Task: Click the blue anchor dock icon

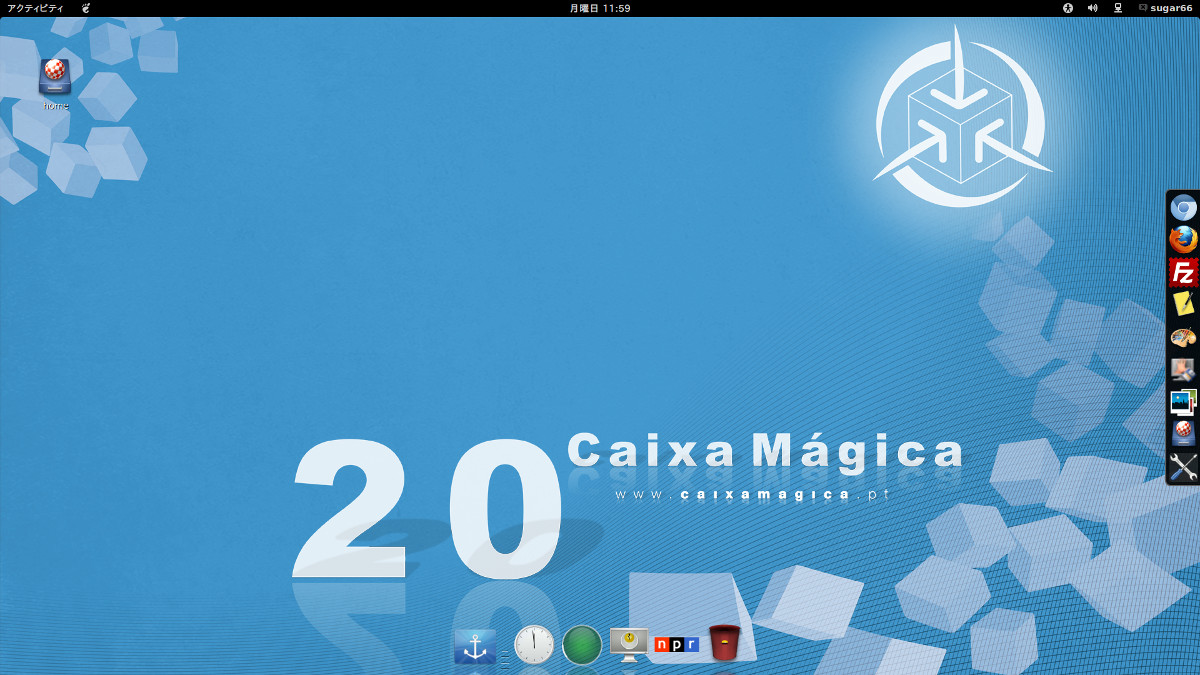Action: point(475,647)
